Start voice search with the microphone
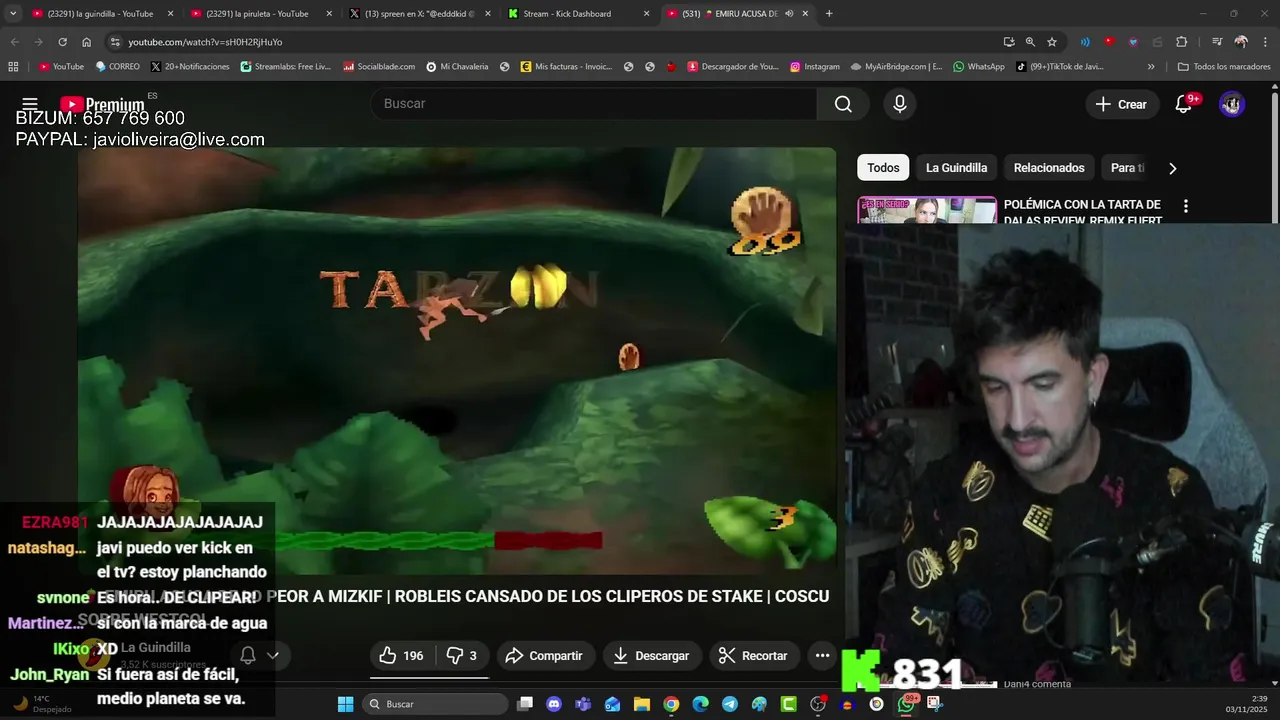This screenshot has width=1280, height=720. 900,104
